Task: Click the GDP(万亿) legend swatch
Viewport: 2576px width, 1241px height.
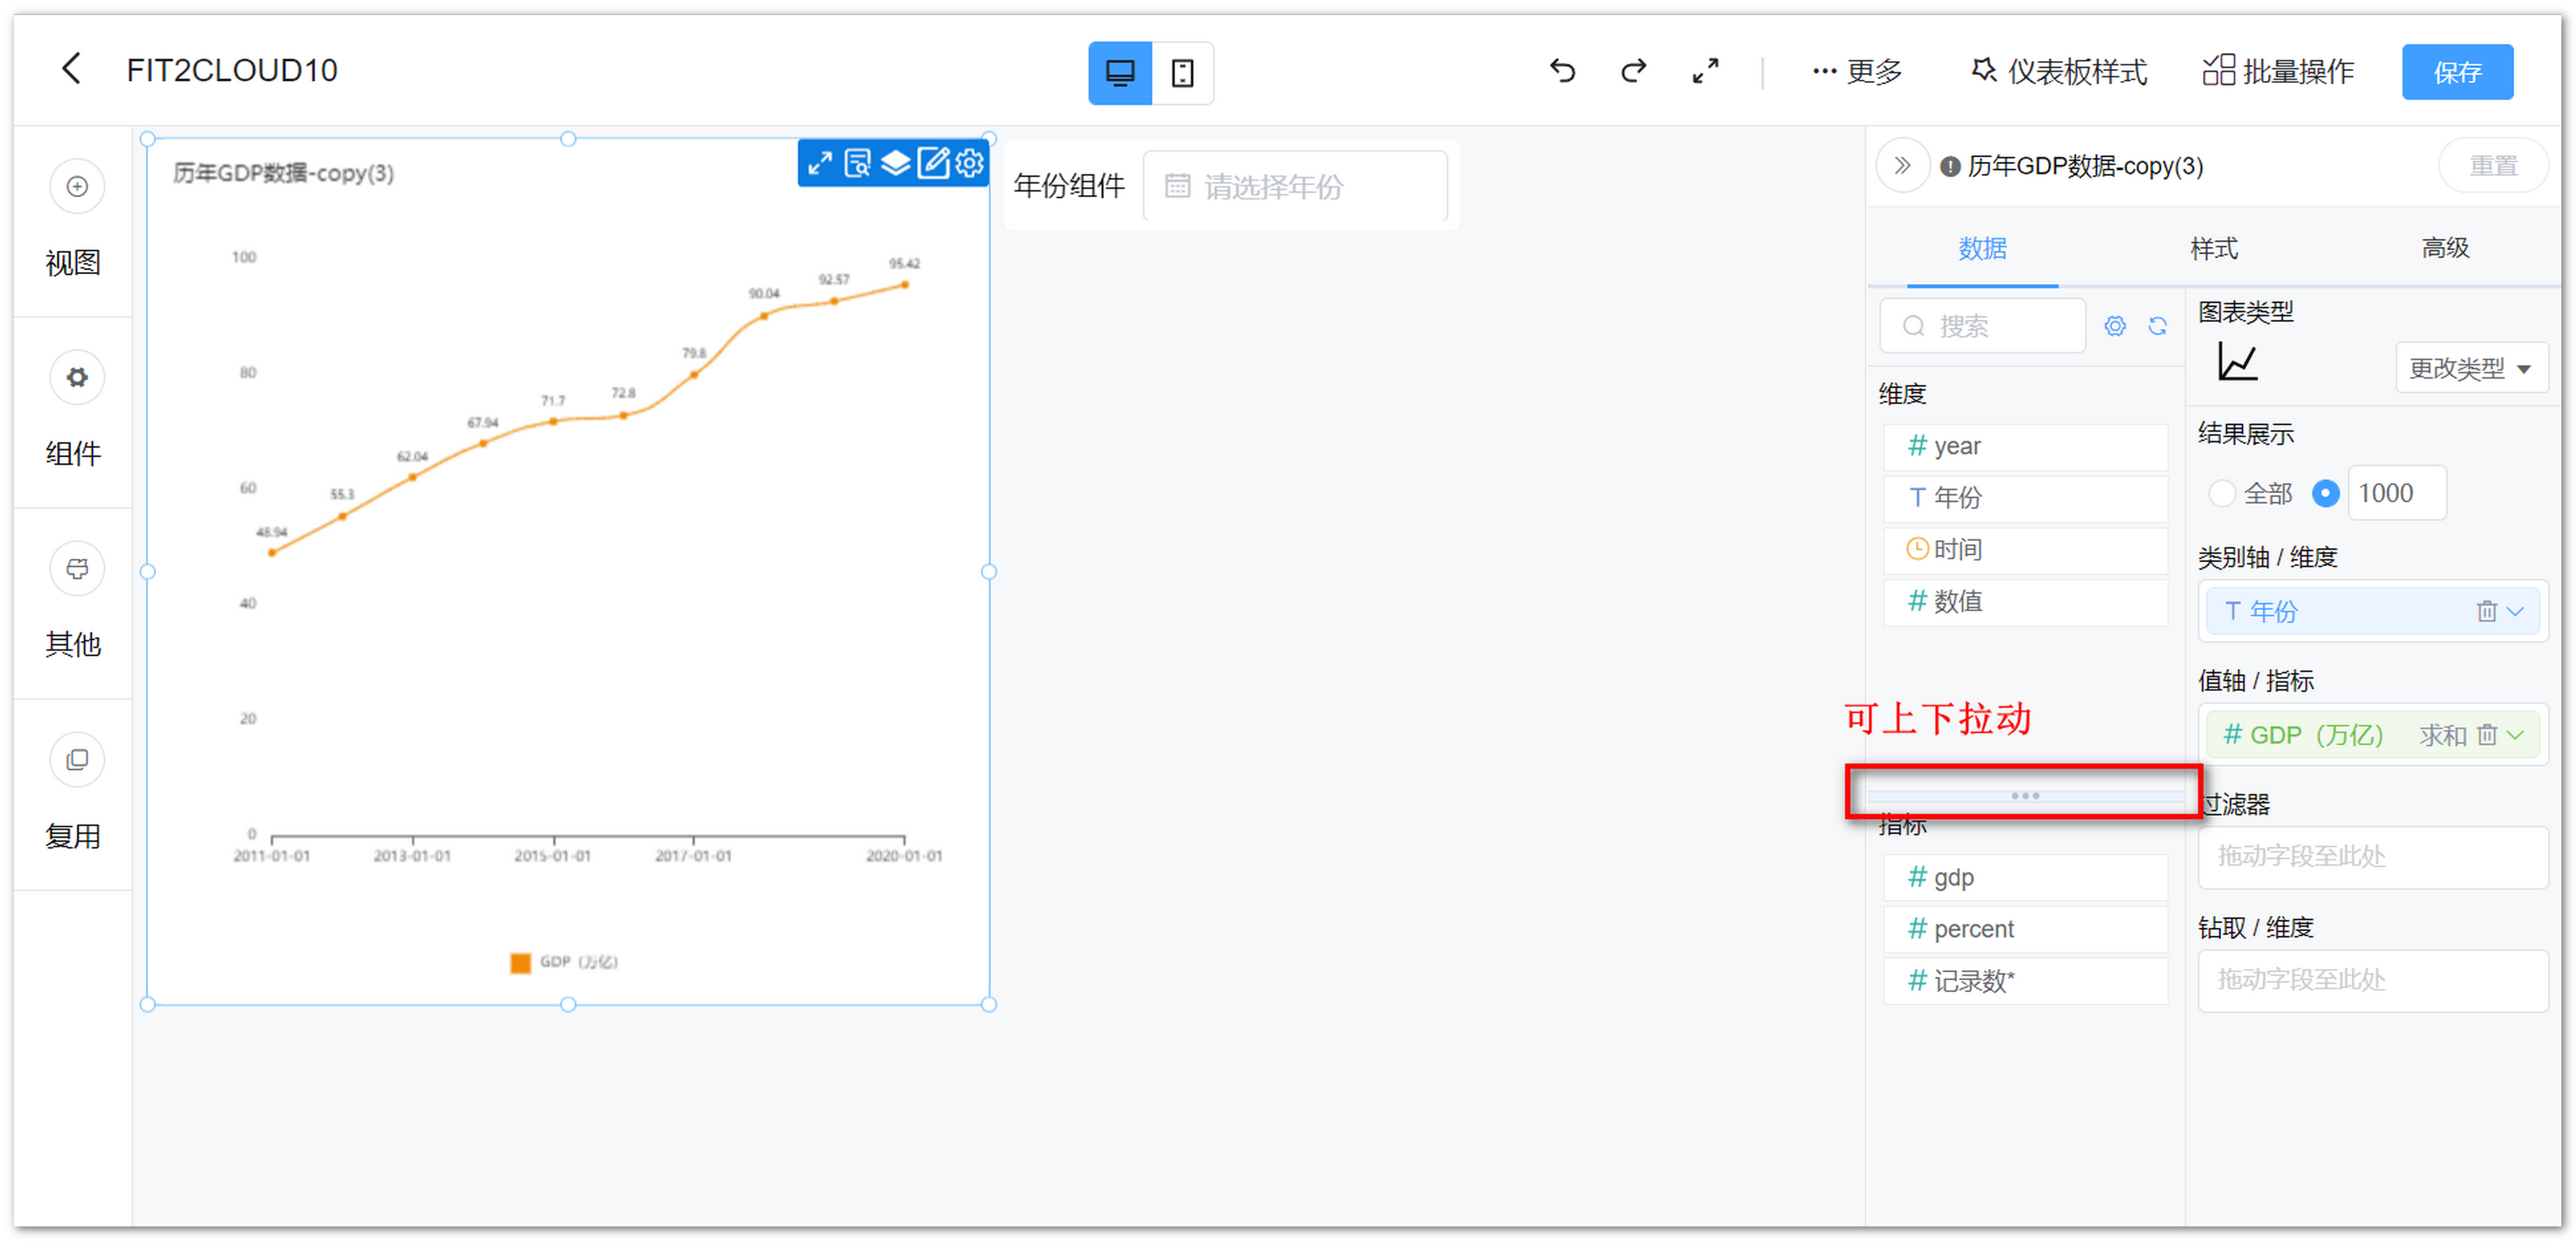Action: (x=520, y=964)
